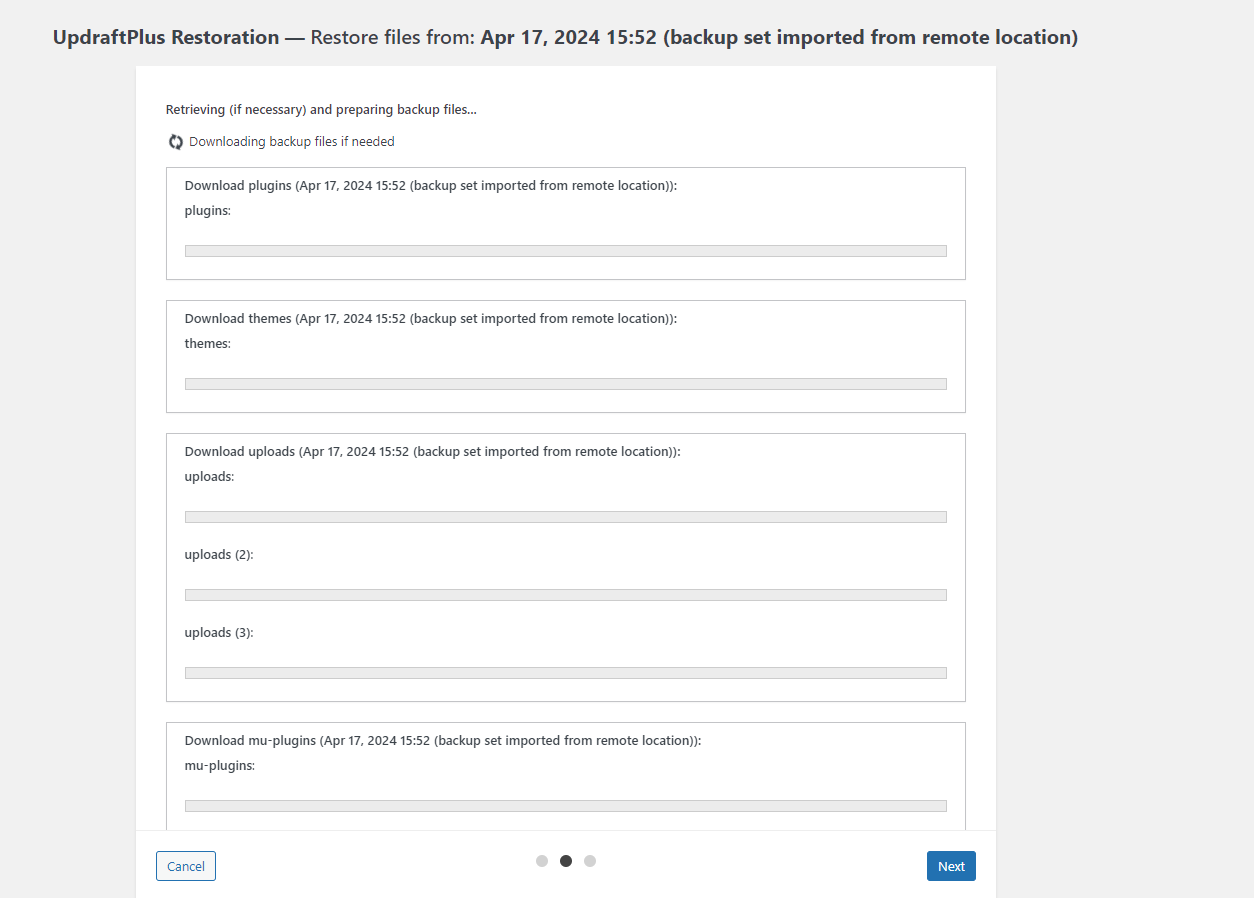Image resolution: width=1254 pixels, height=898 pixels.
Task: Click the themes download progress bar
Action: point(566,384)
